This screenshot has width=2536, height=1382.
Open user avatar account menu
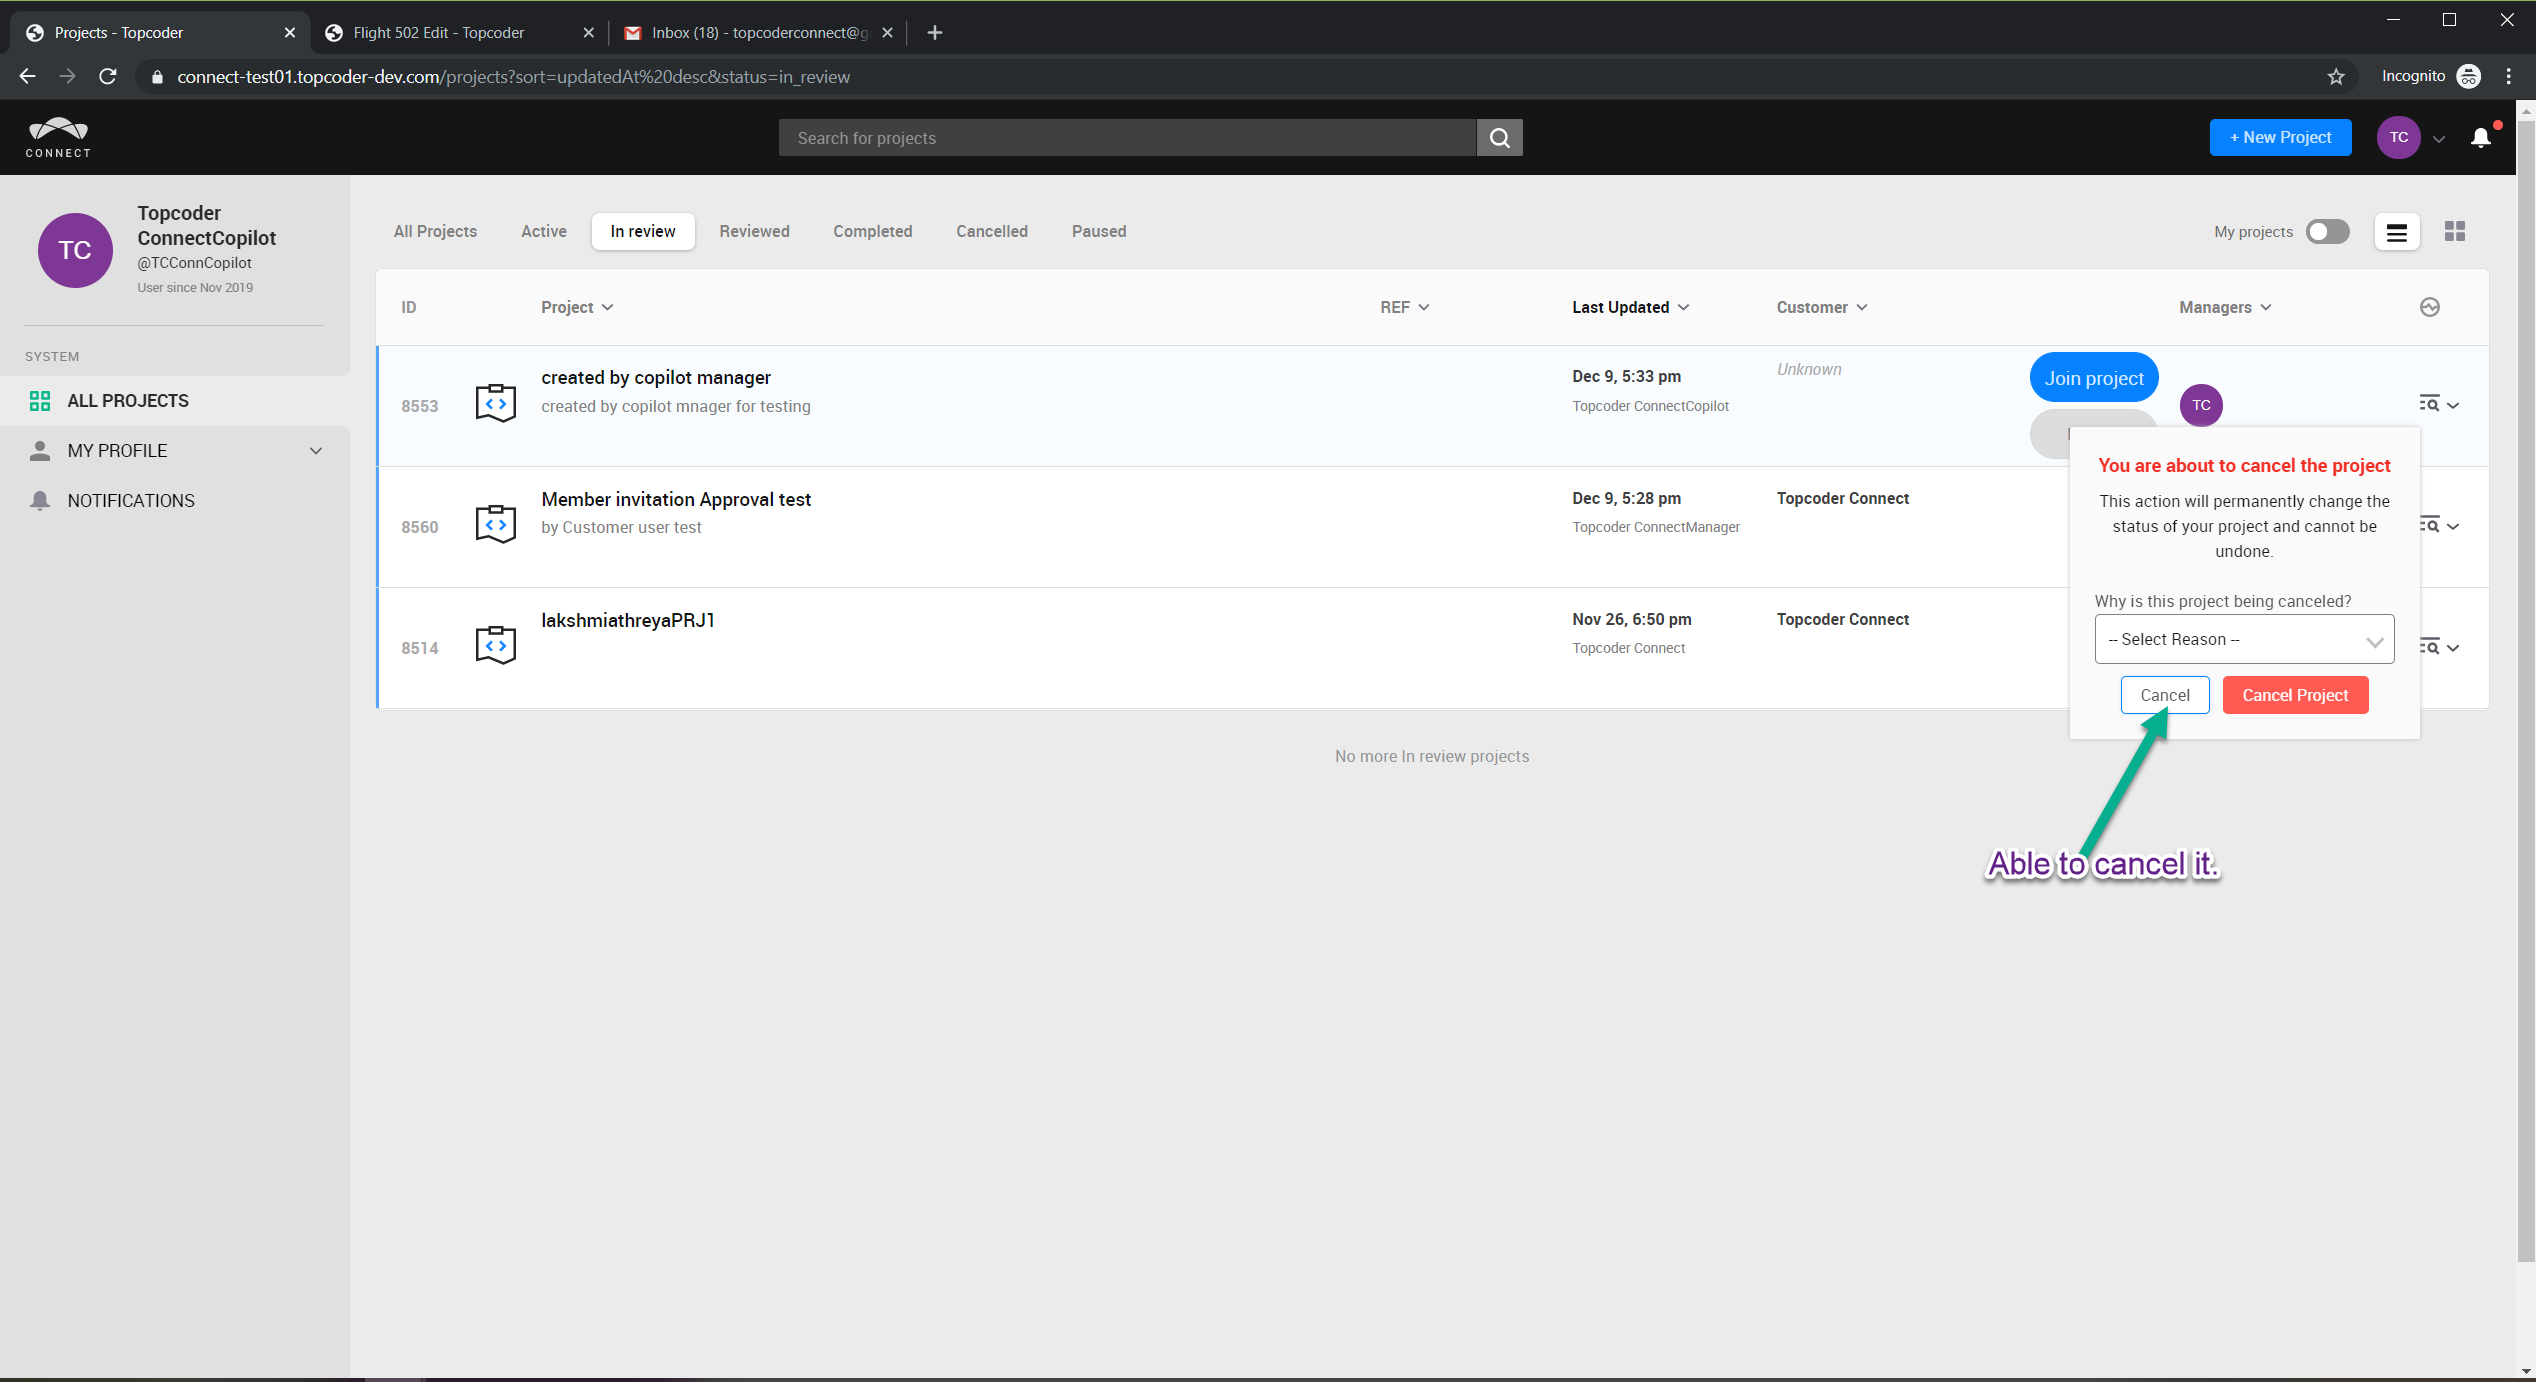2398,138
